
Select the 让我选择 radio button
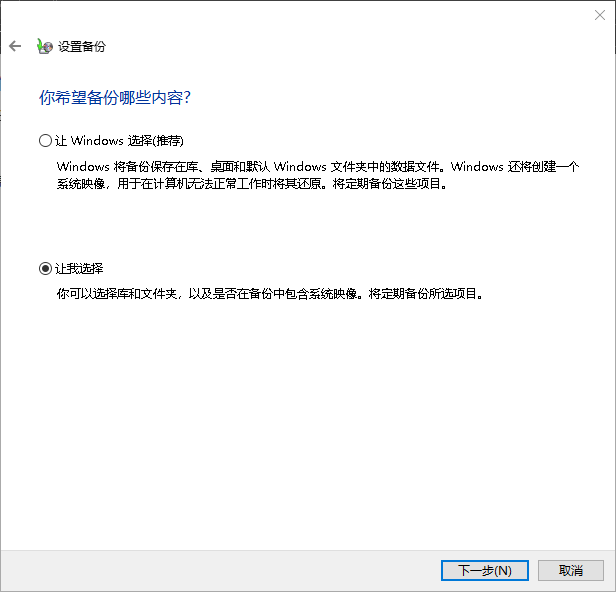click(x=46, y=269)
